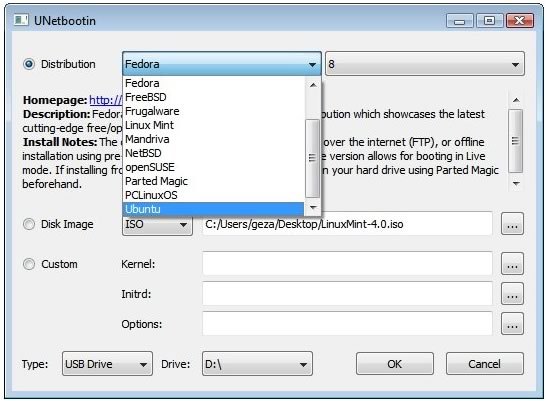This screenshot has height=401, width=547.
Task: Expand the Drive D:\ dropdown
Action: click(257, 364)
